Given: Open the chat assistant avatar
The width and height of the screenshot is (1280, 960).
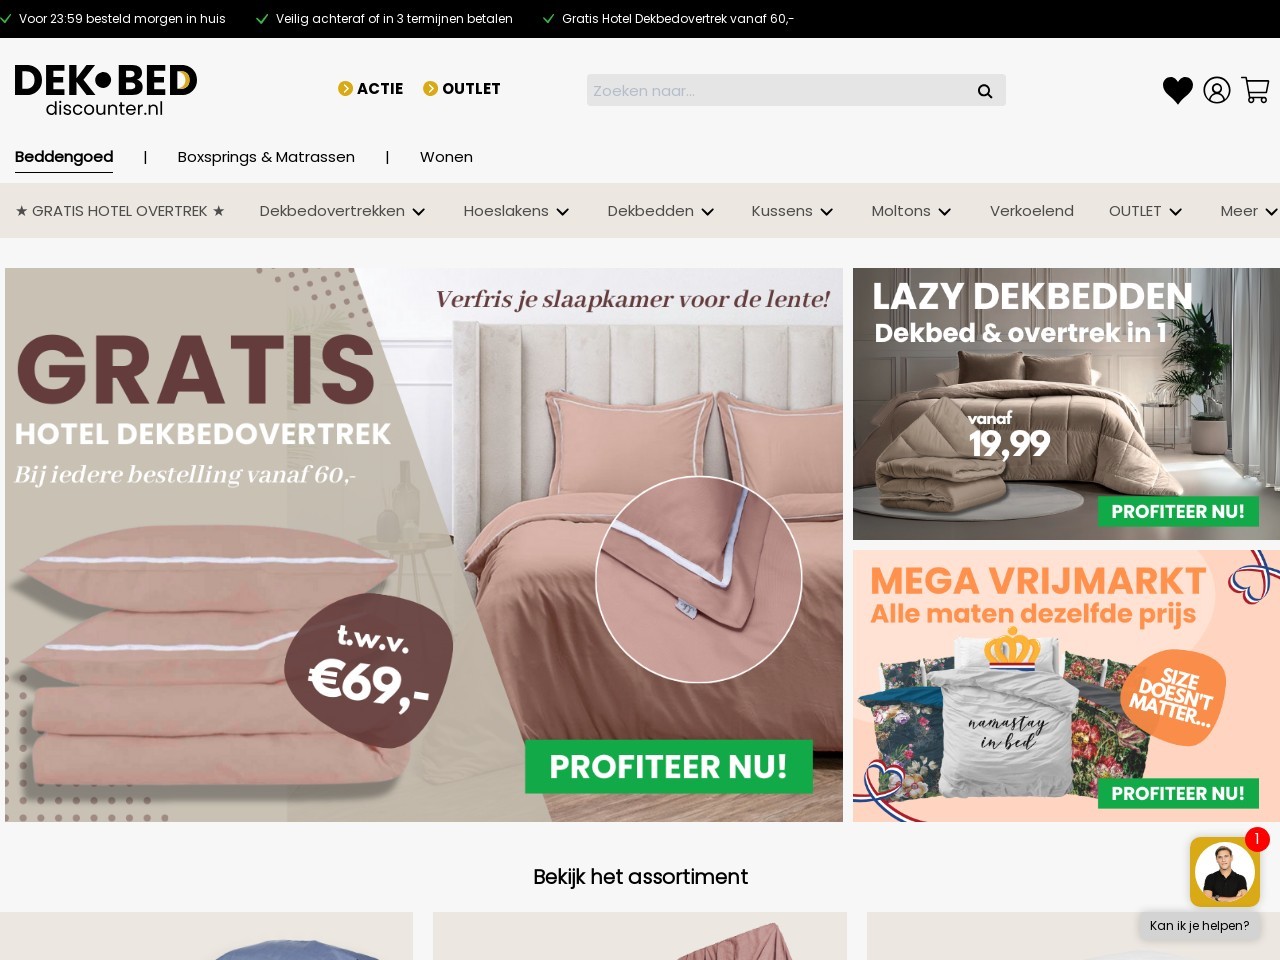Looking at the screenshot, I should coord(1225,872).
